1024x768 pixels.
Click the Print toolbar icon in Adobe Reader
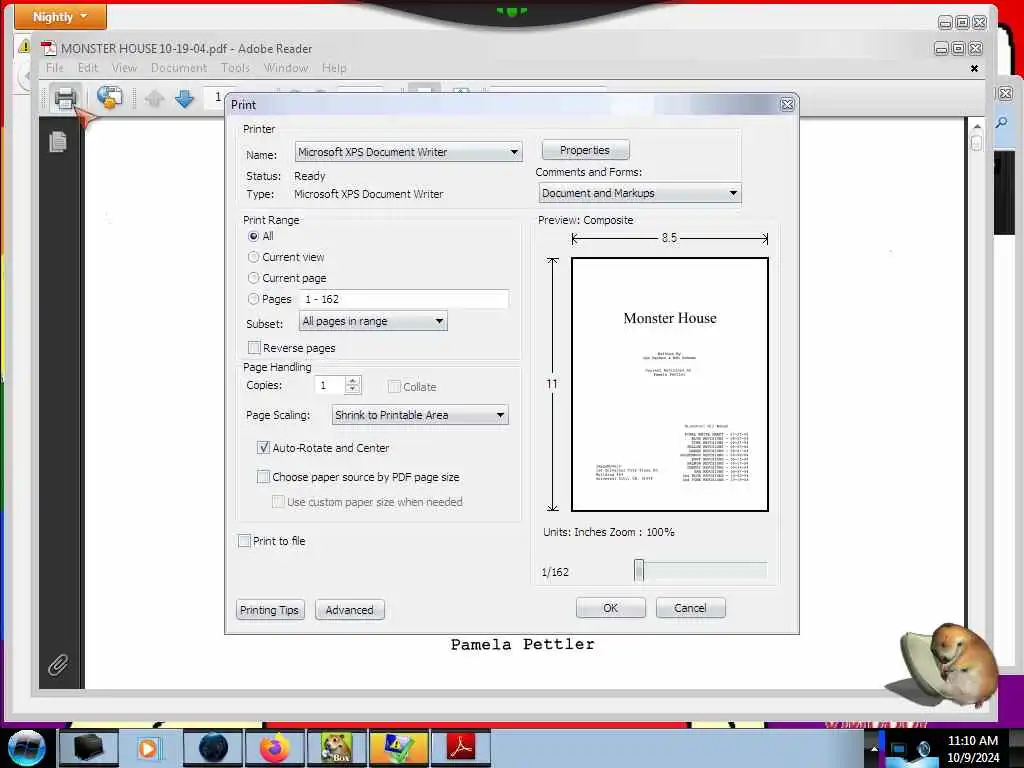click(65, 99)
